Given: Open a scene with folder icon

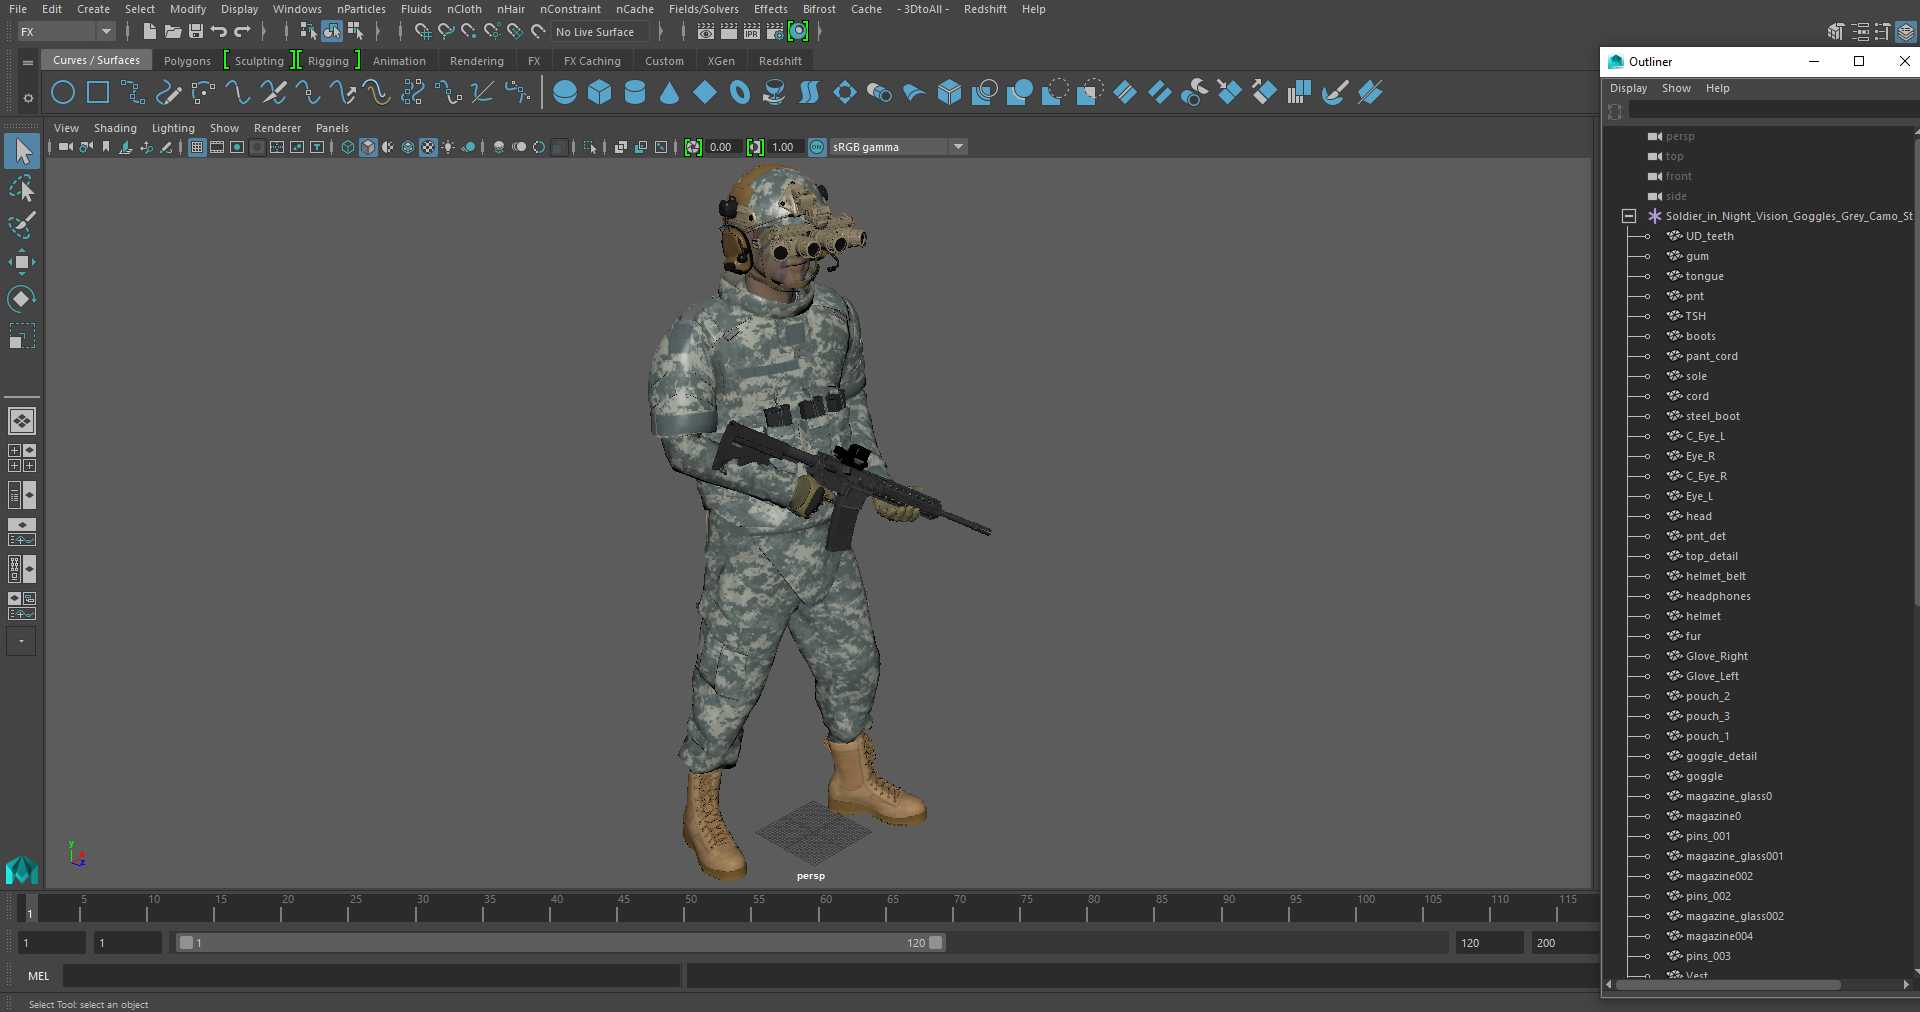Looking at the screenshot, I should click(173, 32).
